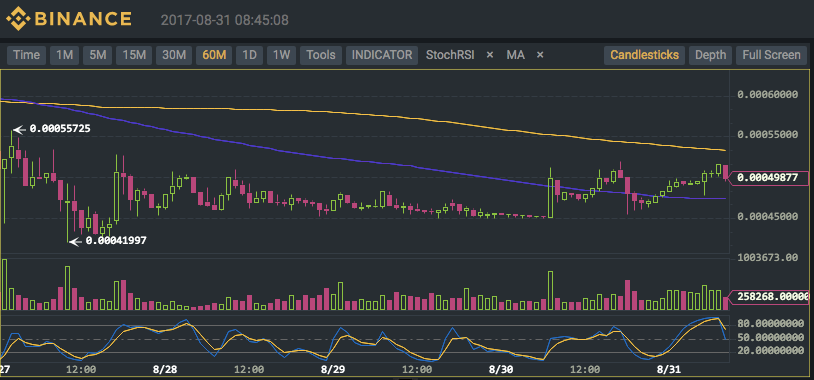
Task: Click the current volume tag 258268.00000
Action: pos(770,297)
